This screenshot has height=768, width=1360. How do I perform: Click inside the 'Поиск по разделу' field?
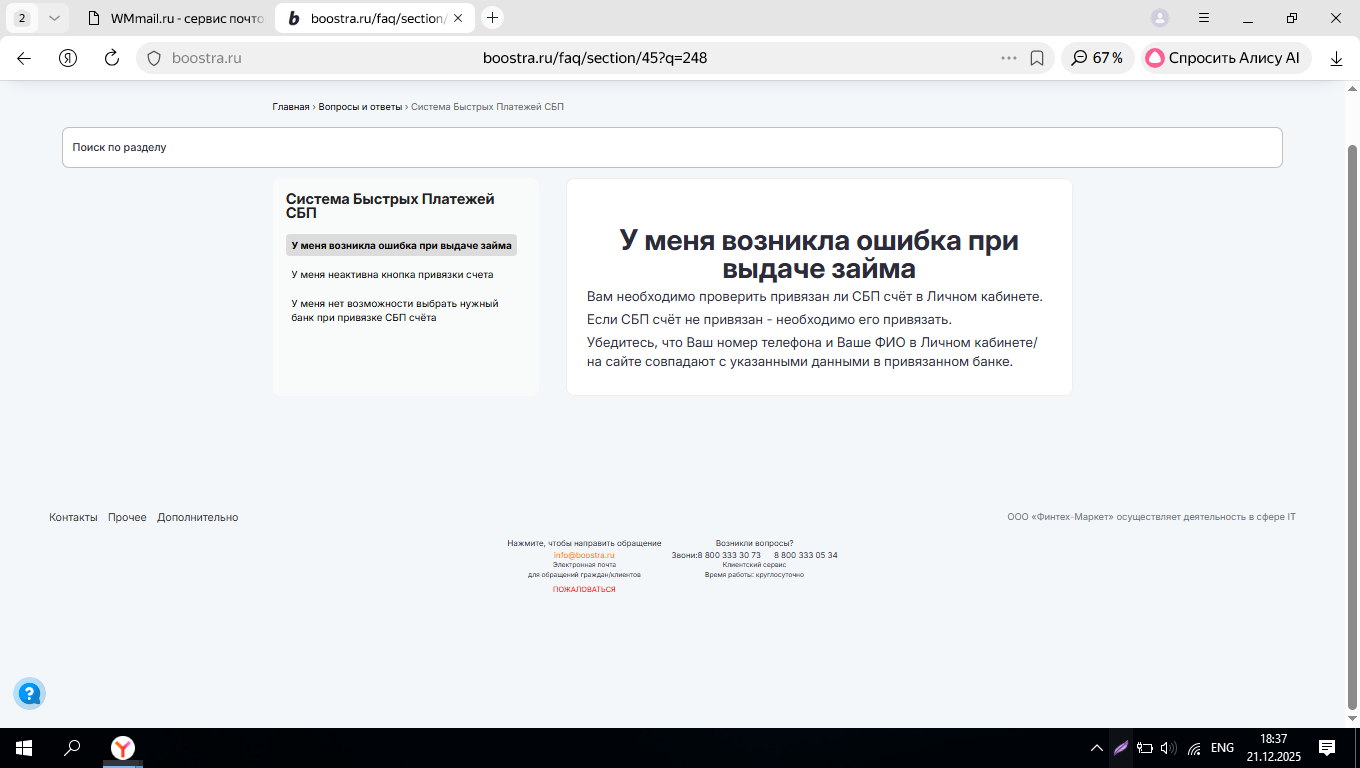[672, 147]
